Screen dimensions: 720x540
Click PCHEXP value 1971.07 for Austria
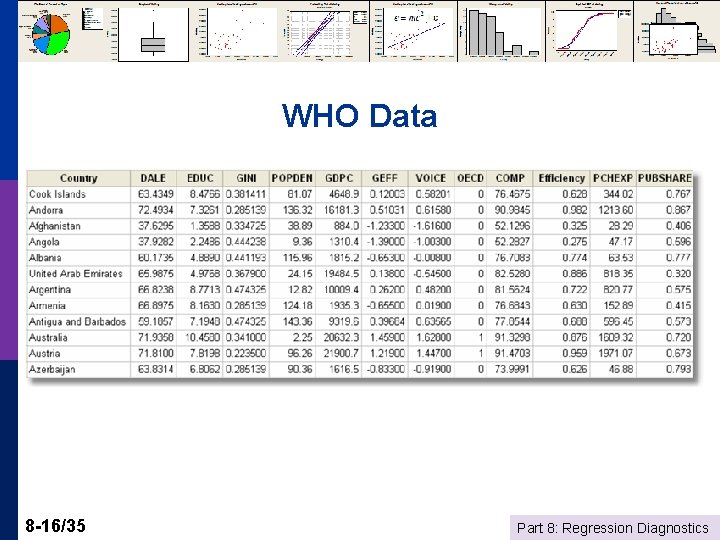[616, 354]
